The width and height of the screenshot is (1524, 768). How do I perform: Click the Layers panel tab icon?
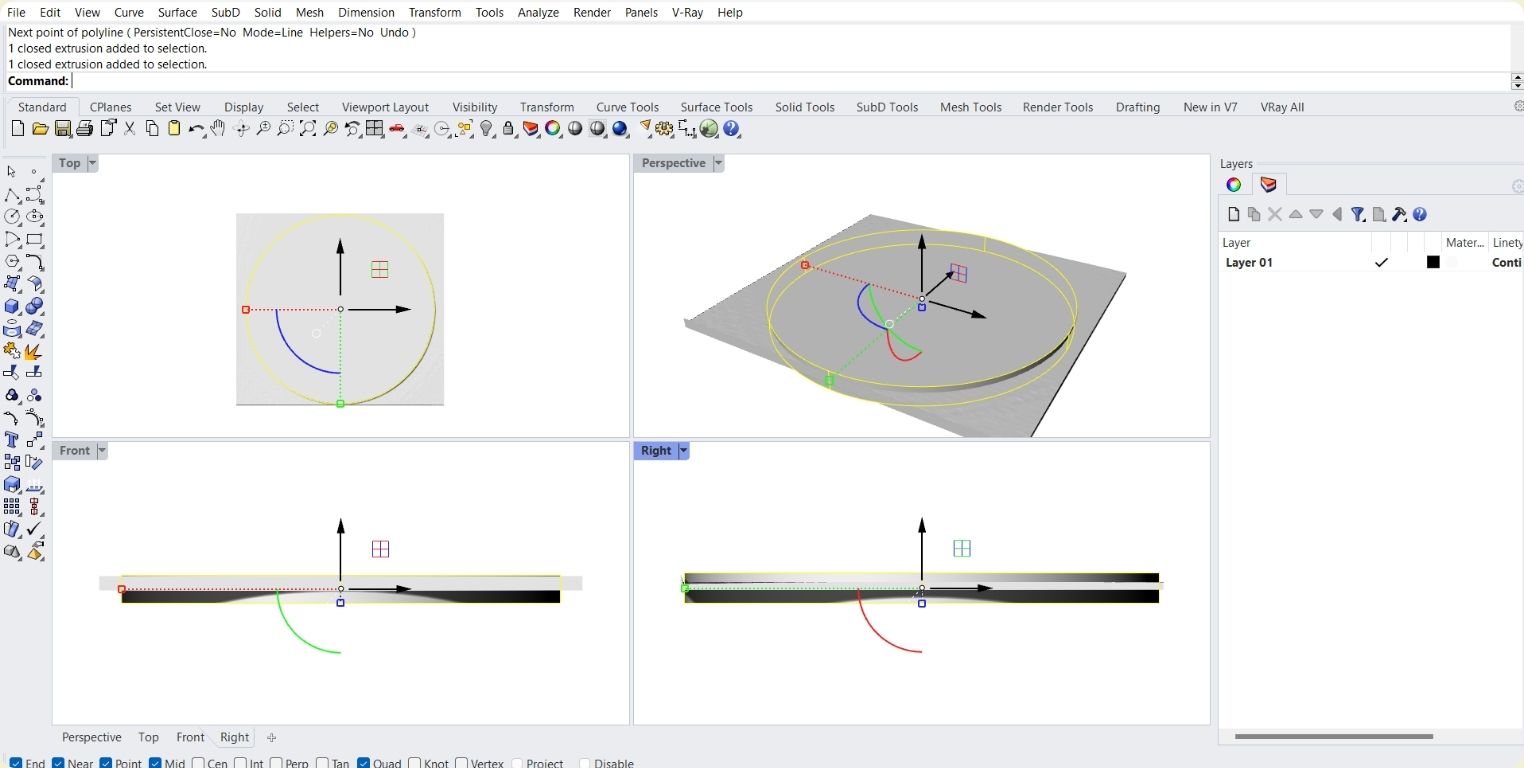tap(1268, 185)
